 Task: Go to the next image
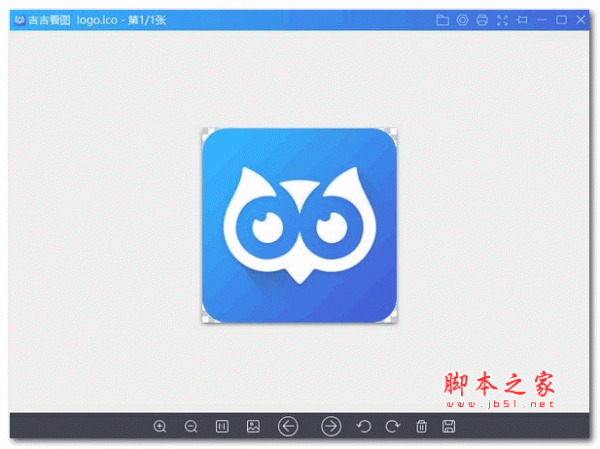click(331, 426)
